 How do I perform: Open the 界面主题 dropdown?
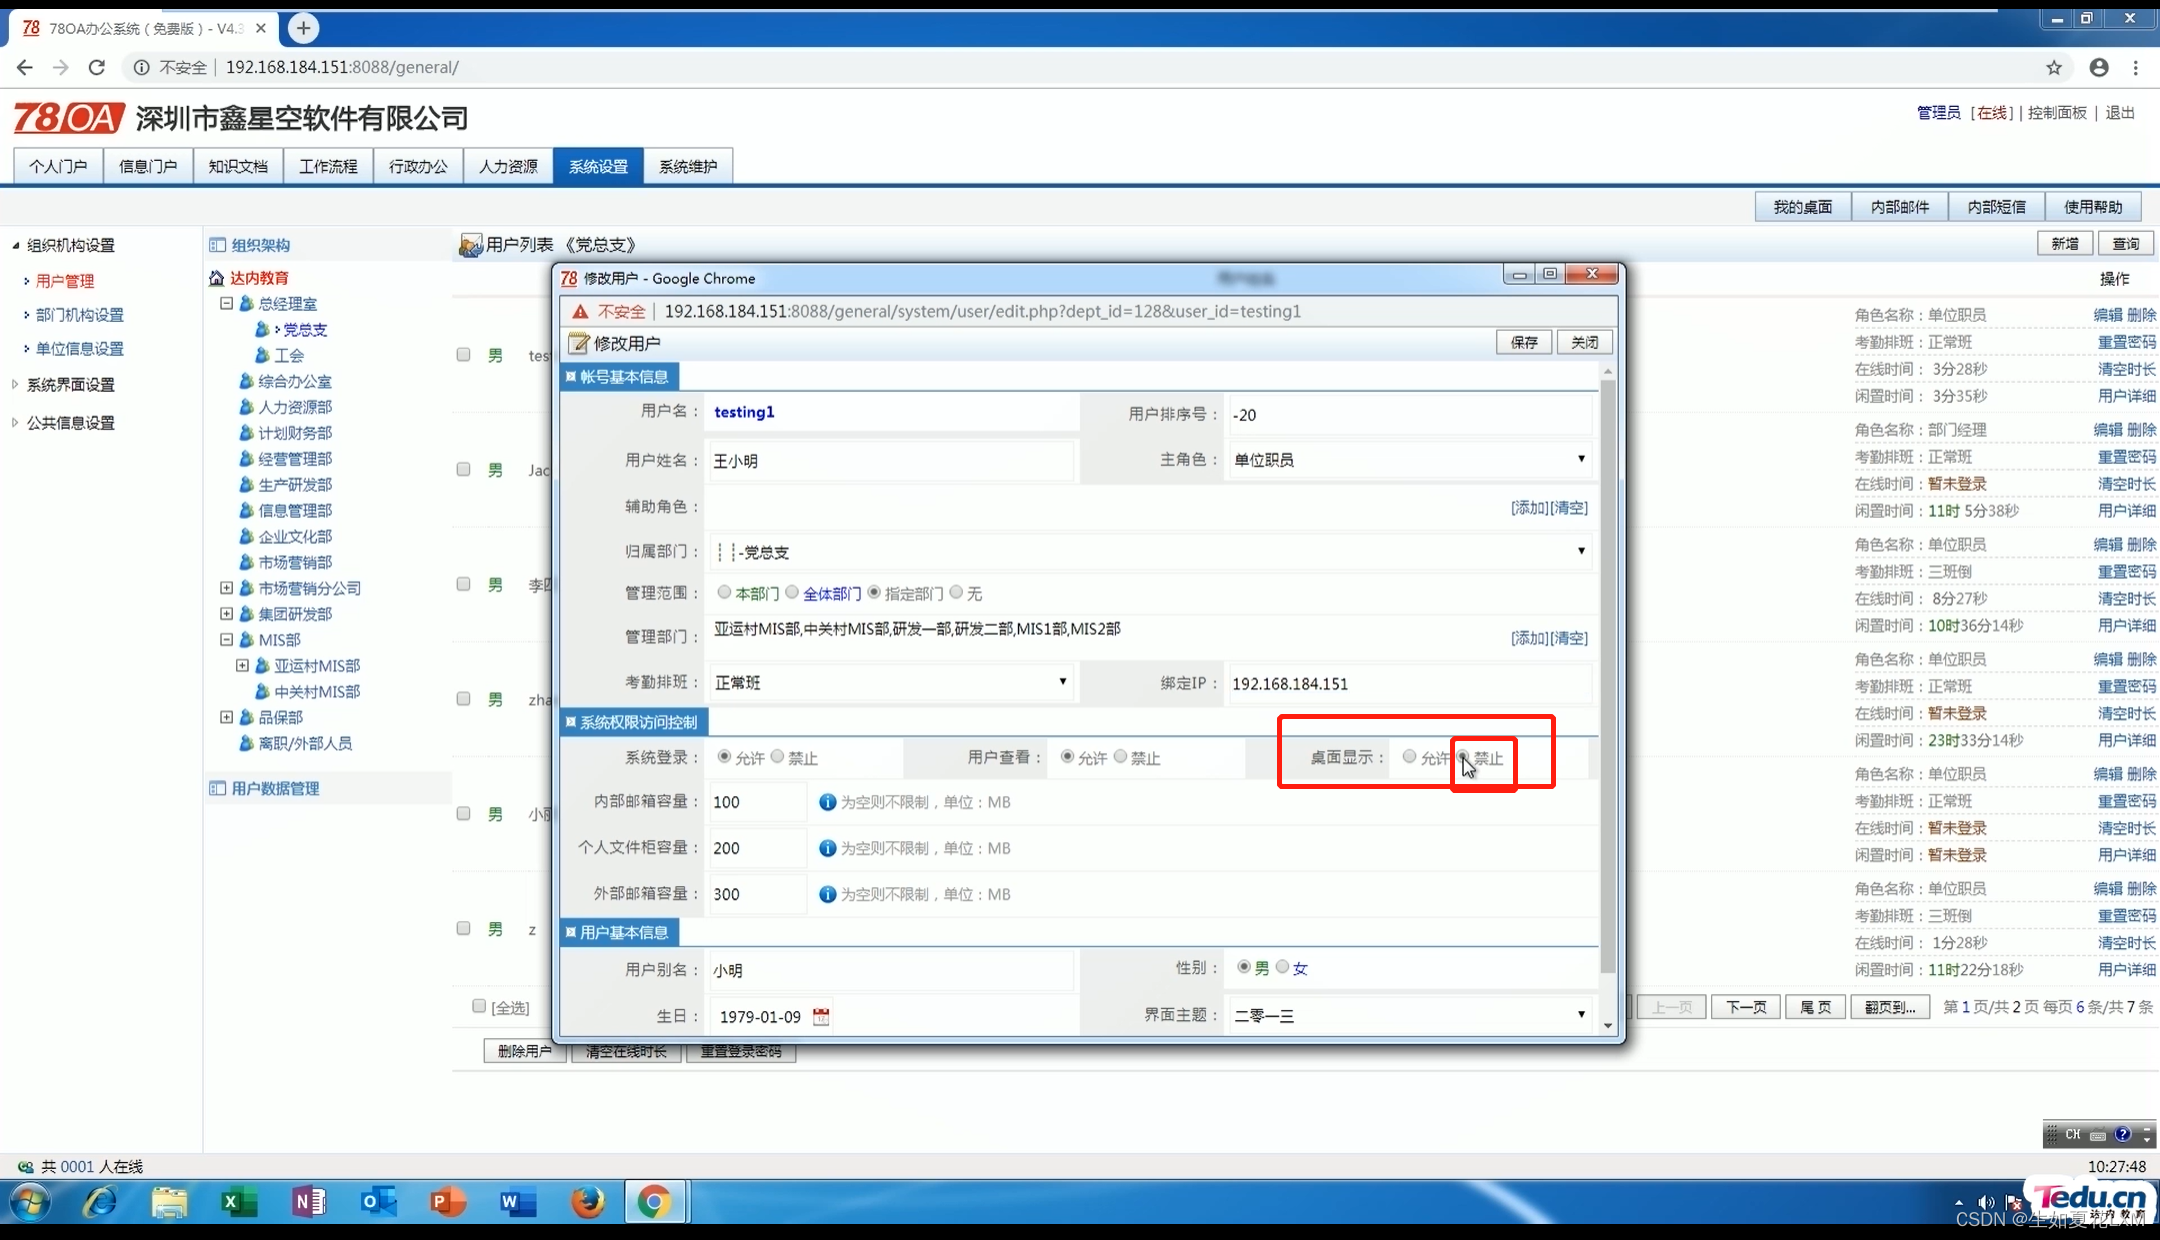point(1409,1015)
